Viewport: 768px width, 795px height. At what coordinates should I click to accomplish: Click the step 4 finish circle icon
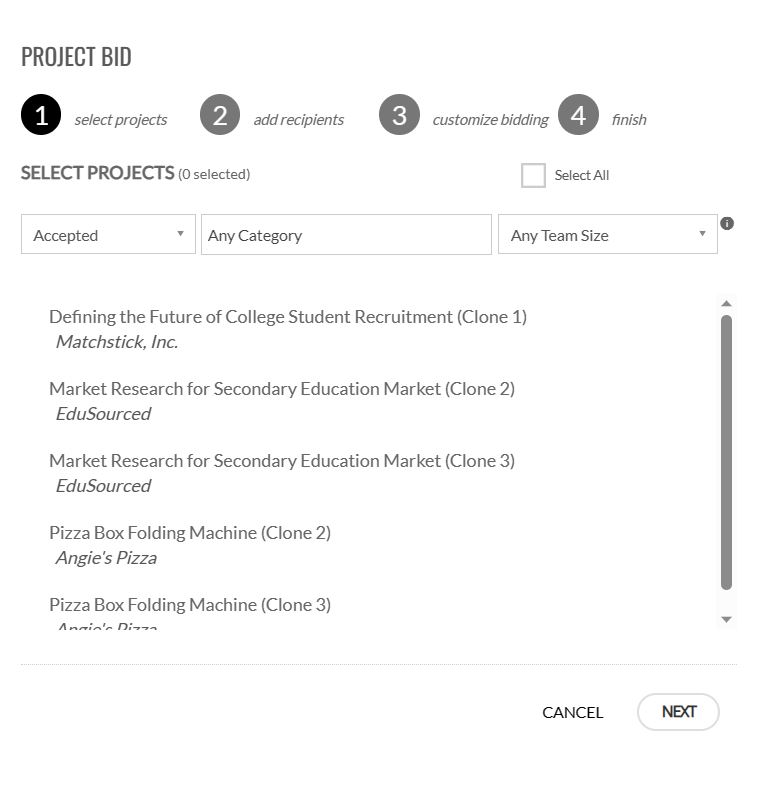point(578,115)
